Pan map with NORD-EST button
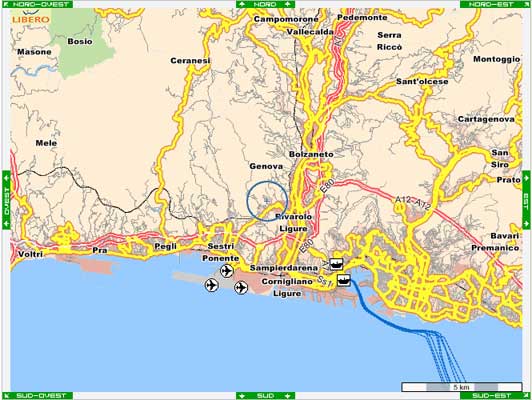This screenshot has height=400, width=532. (495, 4)
